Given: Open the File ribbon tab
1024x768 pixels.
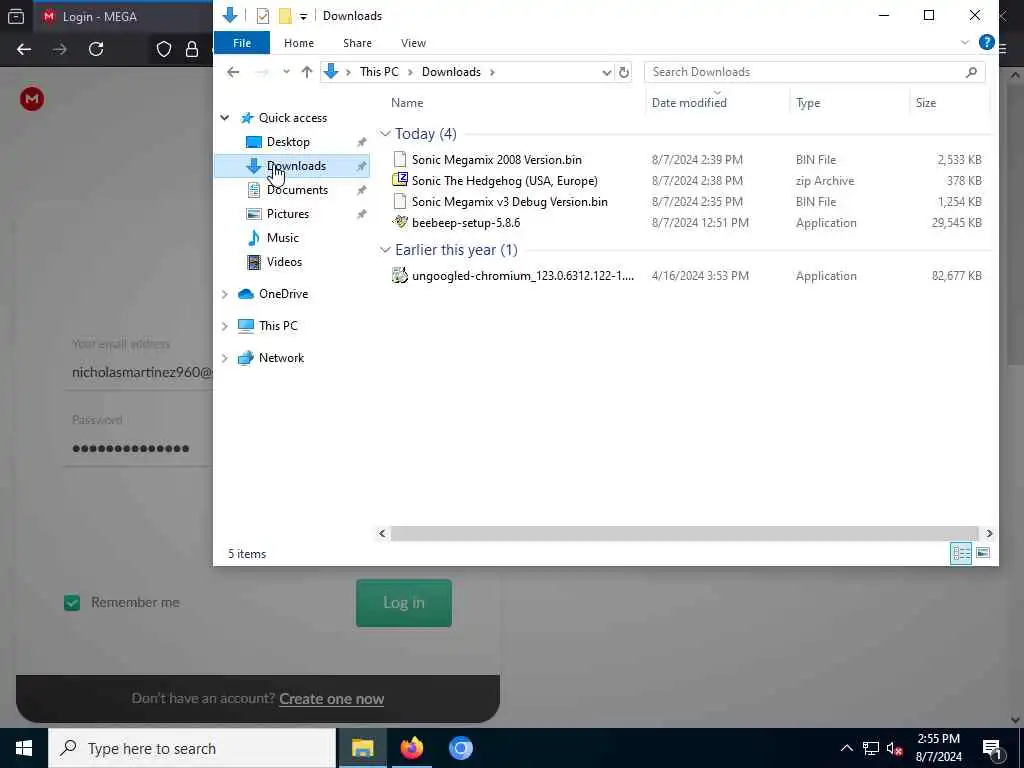Looking at the screenshot, I should [242, 43].
